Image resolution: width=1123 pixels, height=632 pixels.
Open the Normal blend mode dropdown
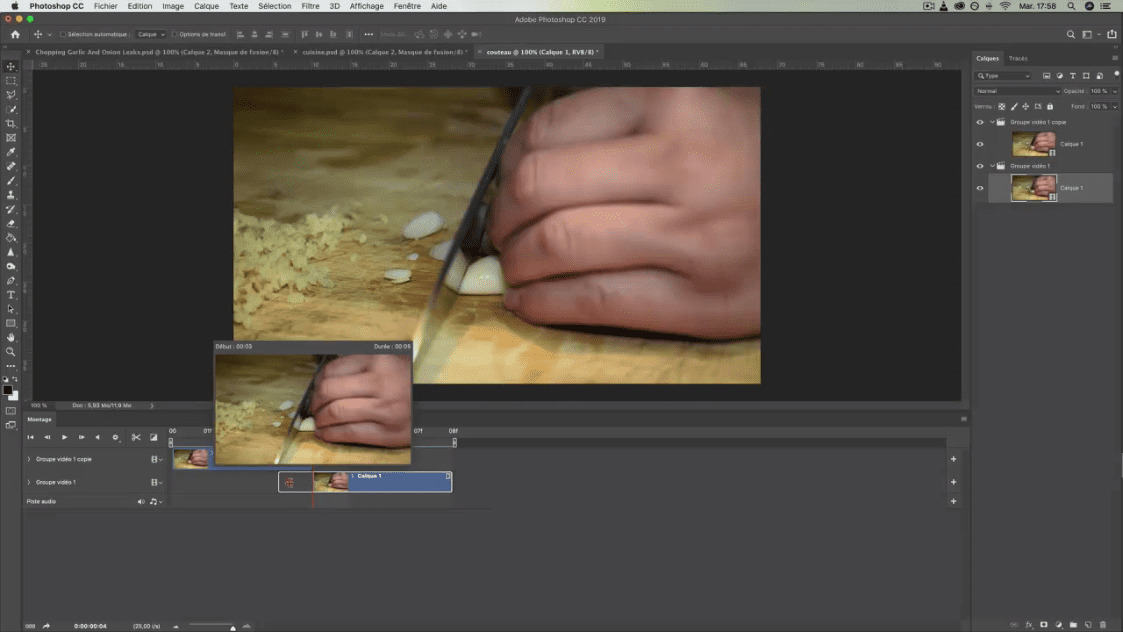1017,91
